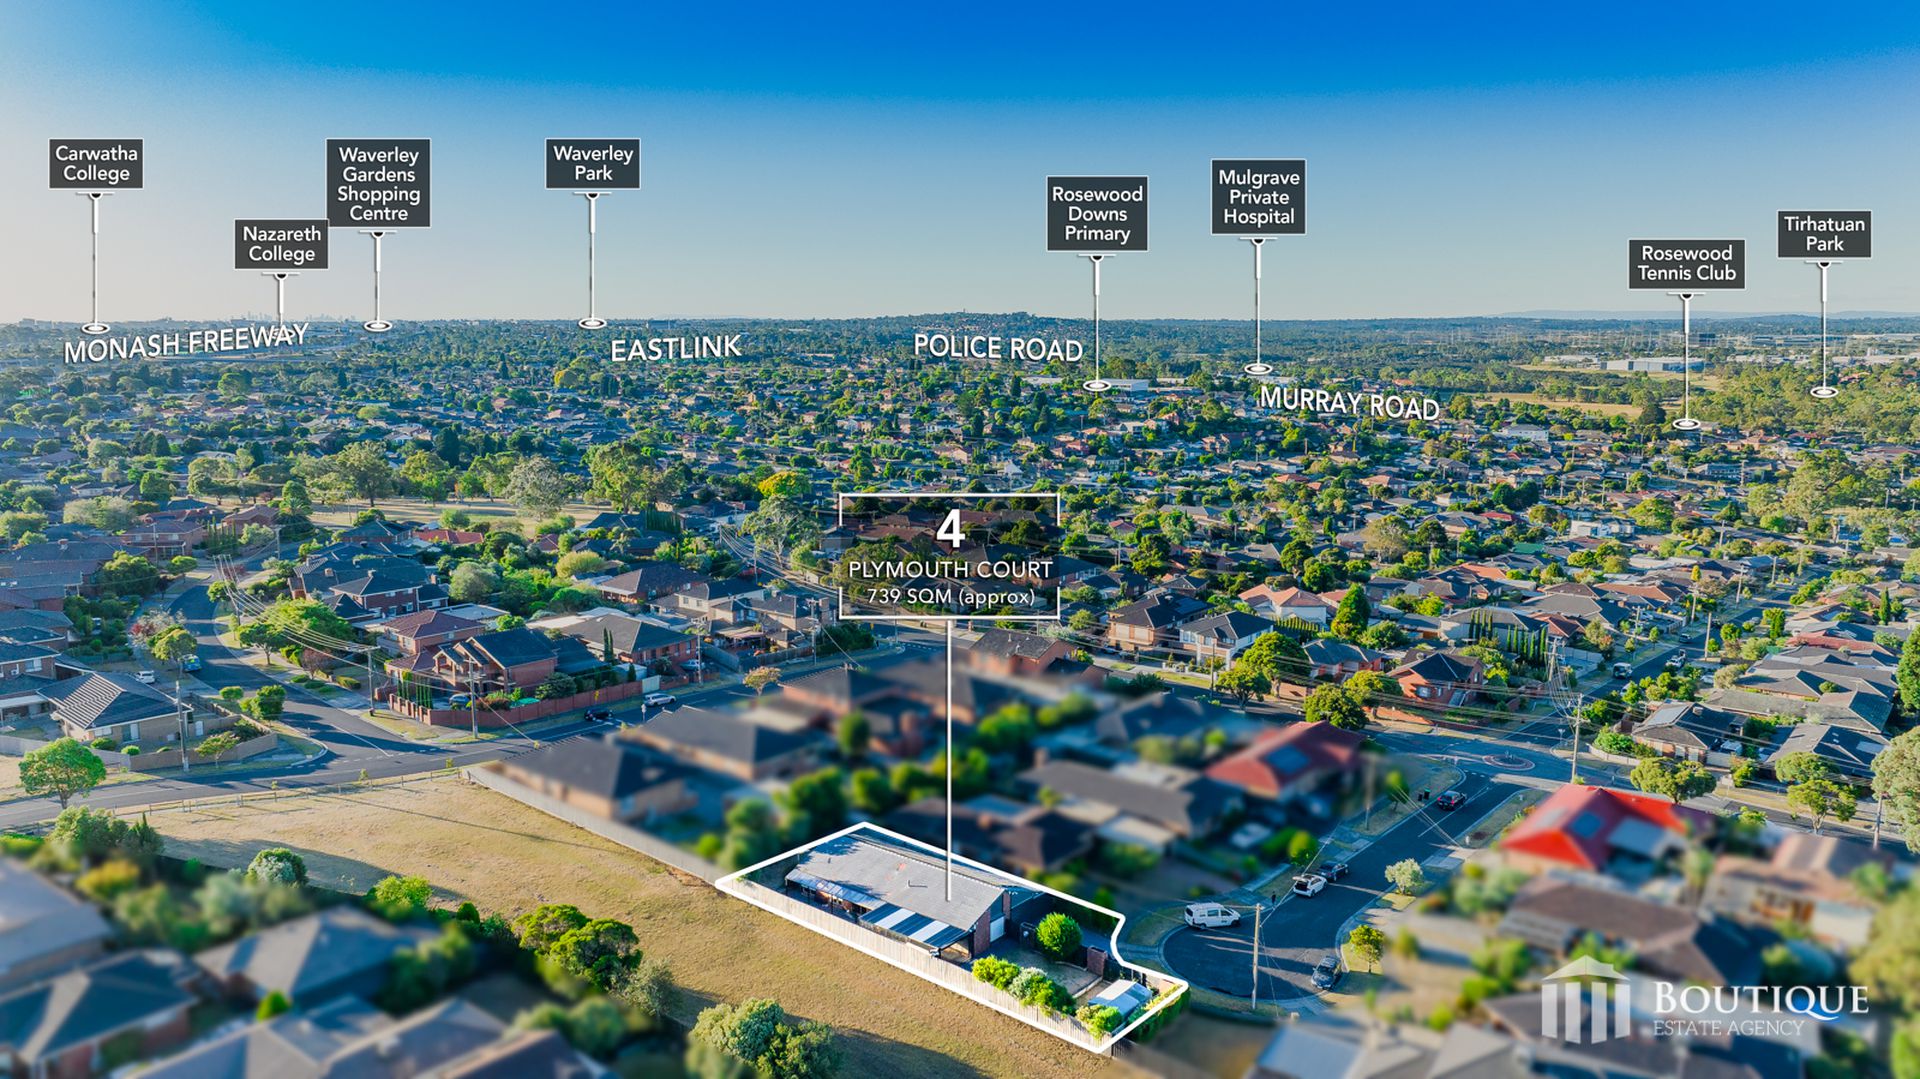Click the POLICE ROAD text

998,348
